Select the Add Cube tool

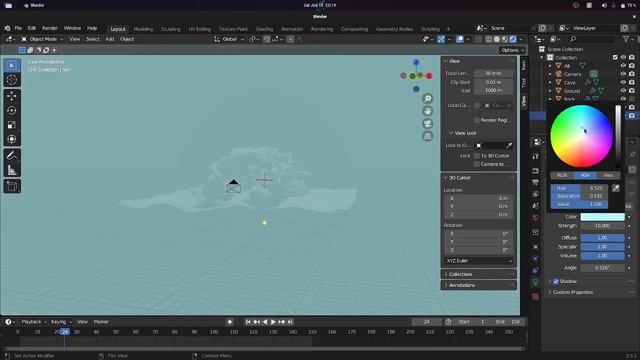click(12, 187)
